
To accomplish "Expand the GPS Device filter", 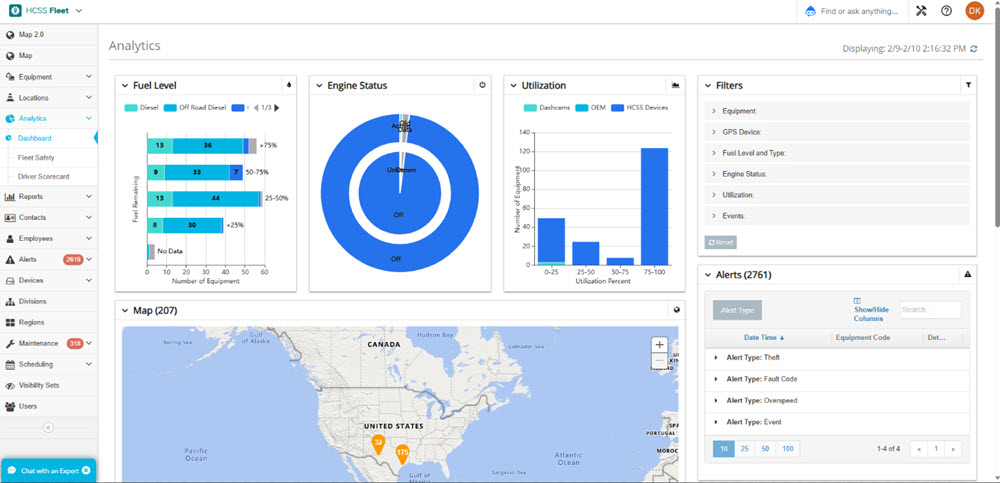I will pos(837,132).
